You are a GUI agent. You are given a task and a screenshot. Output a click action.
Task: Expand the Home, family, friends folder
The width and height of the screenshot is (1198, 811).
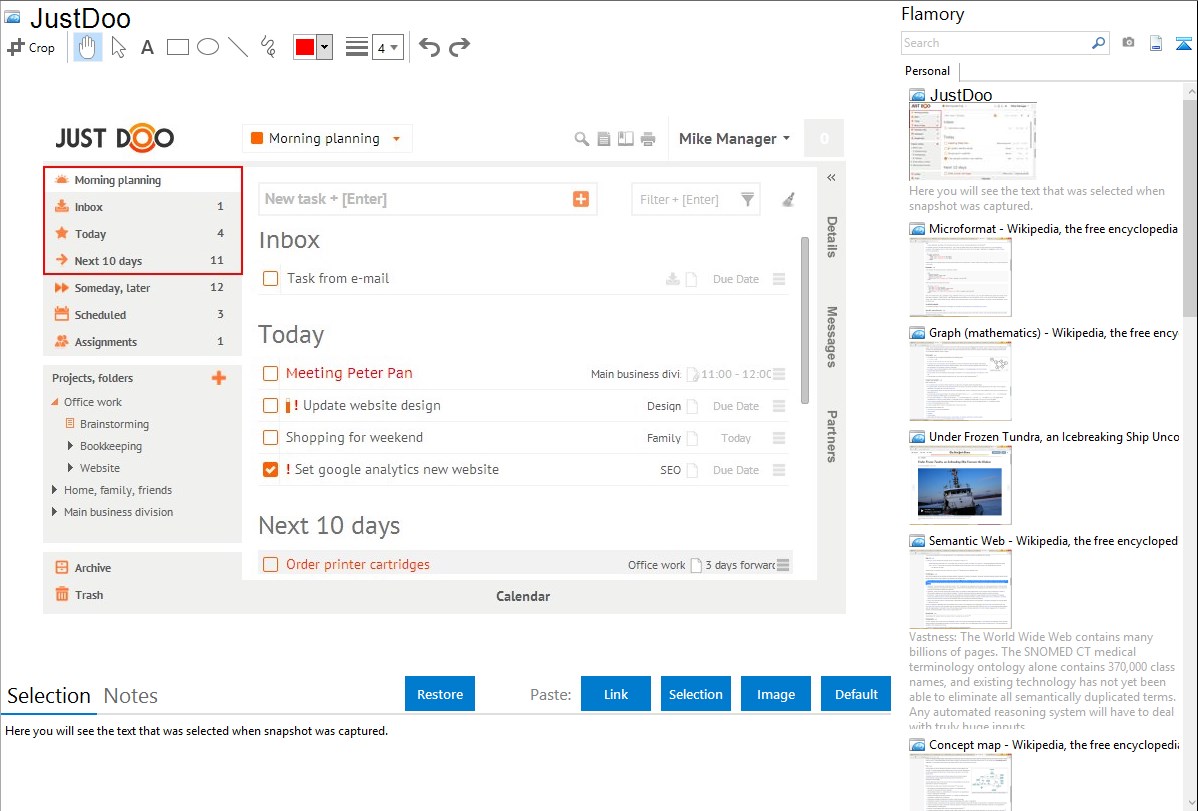pos(54,490)
